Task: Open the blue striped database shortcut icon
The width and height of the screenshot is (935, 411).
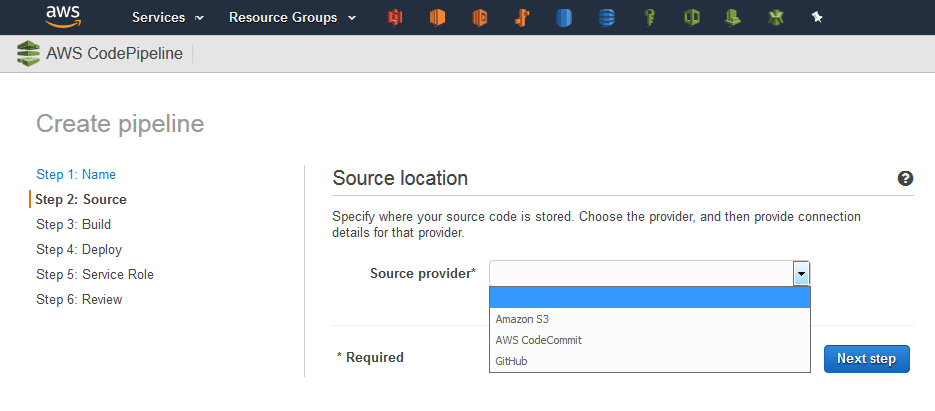Action: click(606, 18)
